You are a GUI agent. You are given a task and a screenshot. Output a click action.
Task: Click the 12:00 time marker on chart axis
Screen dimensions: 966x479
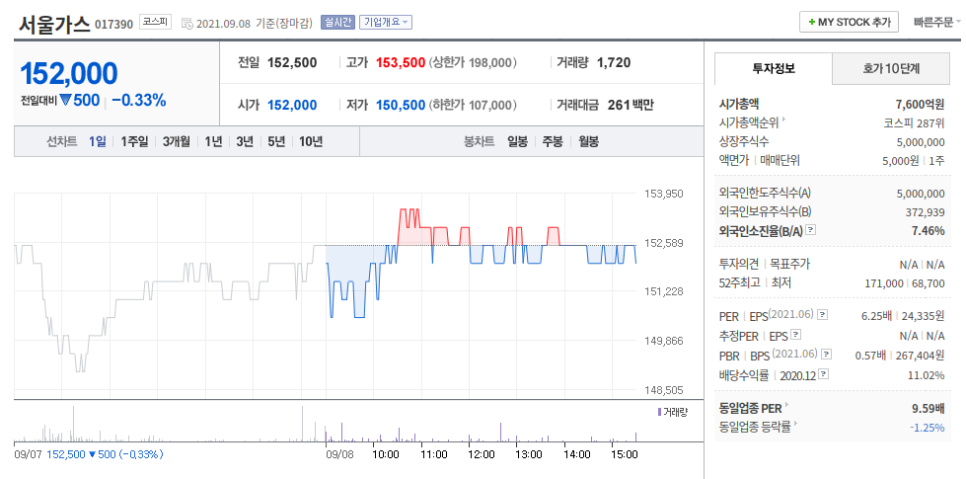click(x=481, y=454)
